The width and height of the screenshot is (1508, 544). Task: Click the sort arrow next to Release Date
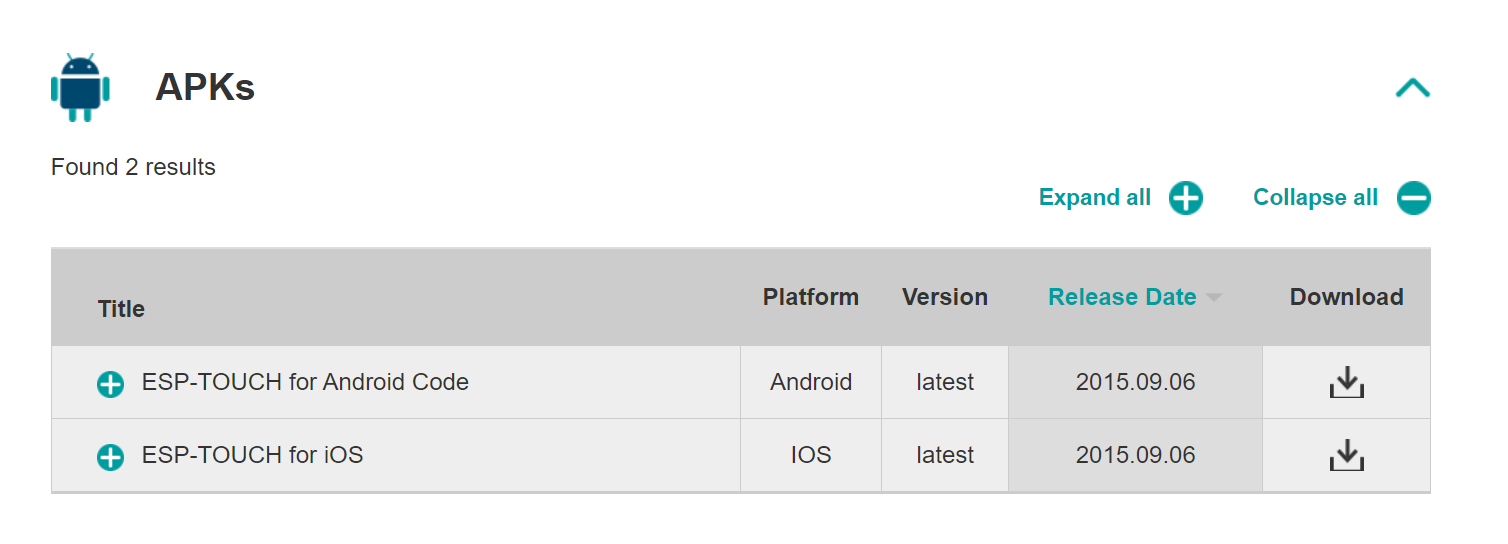(1214, 298)
